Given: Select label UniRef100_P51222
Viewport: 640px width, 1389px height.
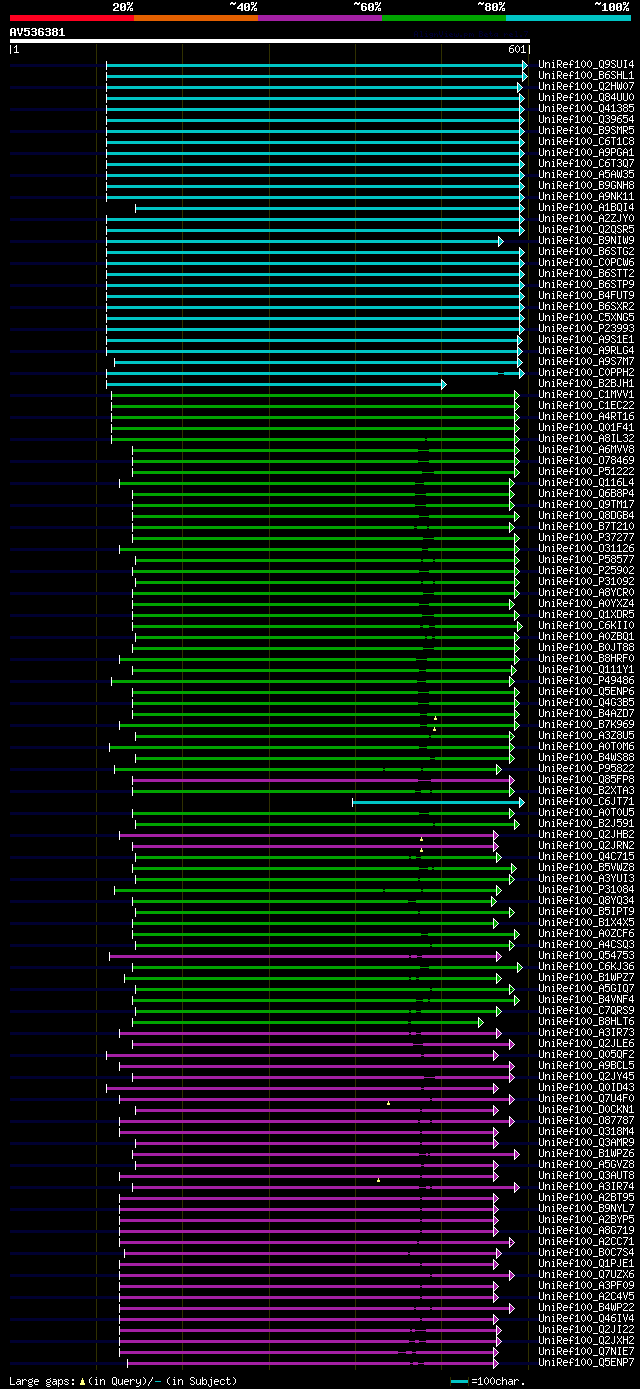Looking at the screenshot, I should pyautogui.click(x=586, y=471).
